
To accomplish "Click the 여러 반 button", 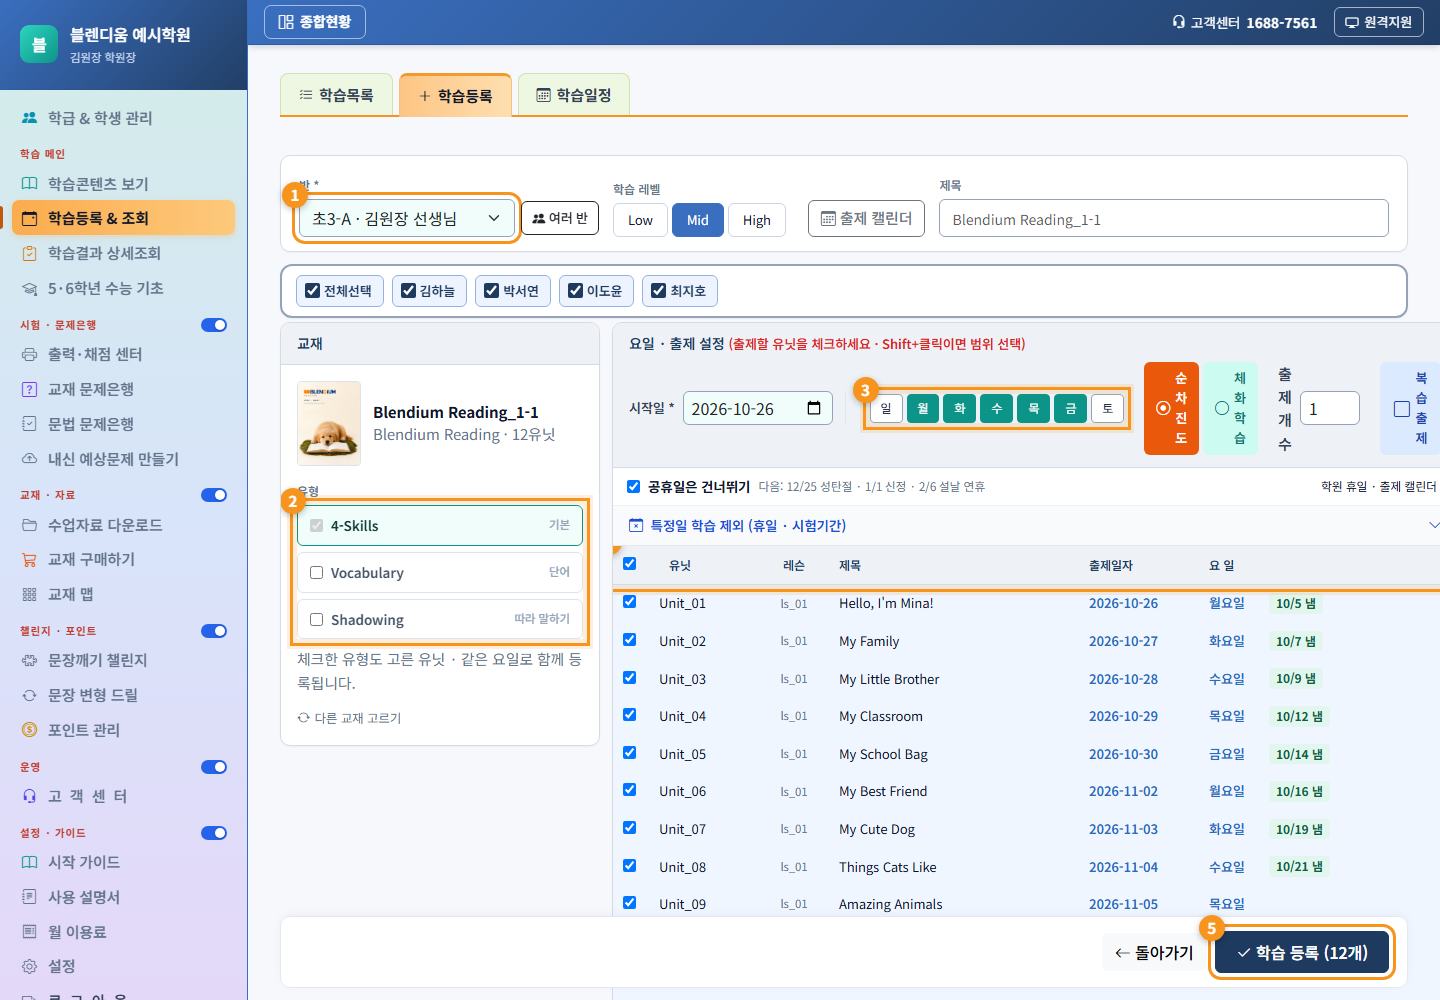I will coord(560,218).
